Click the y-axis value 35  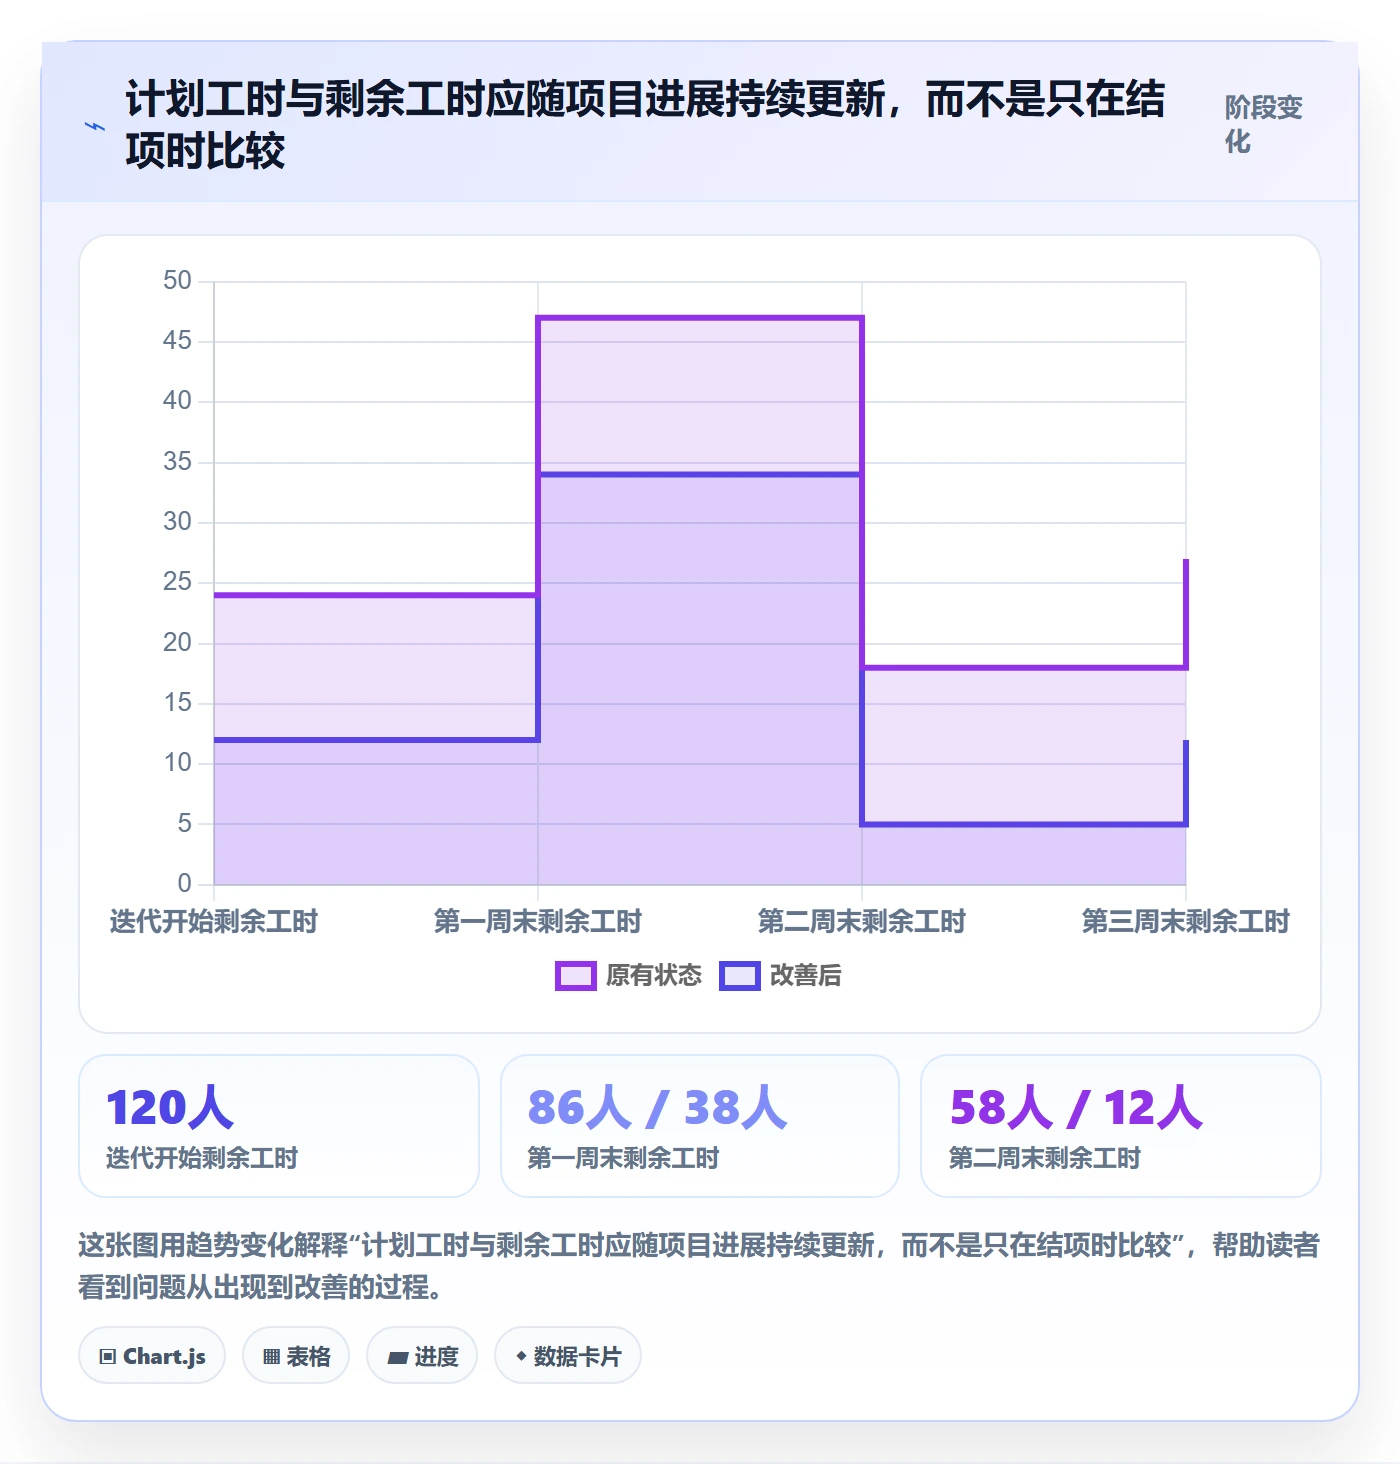point(177,462)
